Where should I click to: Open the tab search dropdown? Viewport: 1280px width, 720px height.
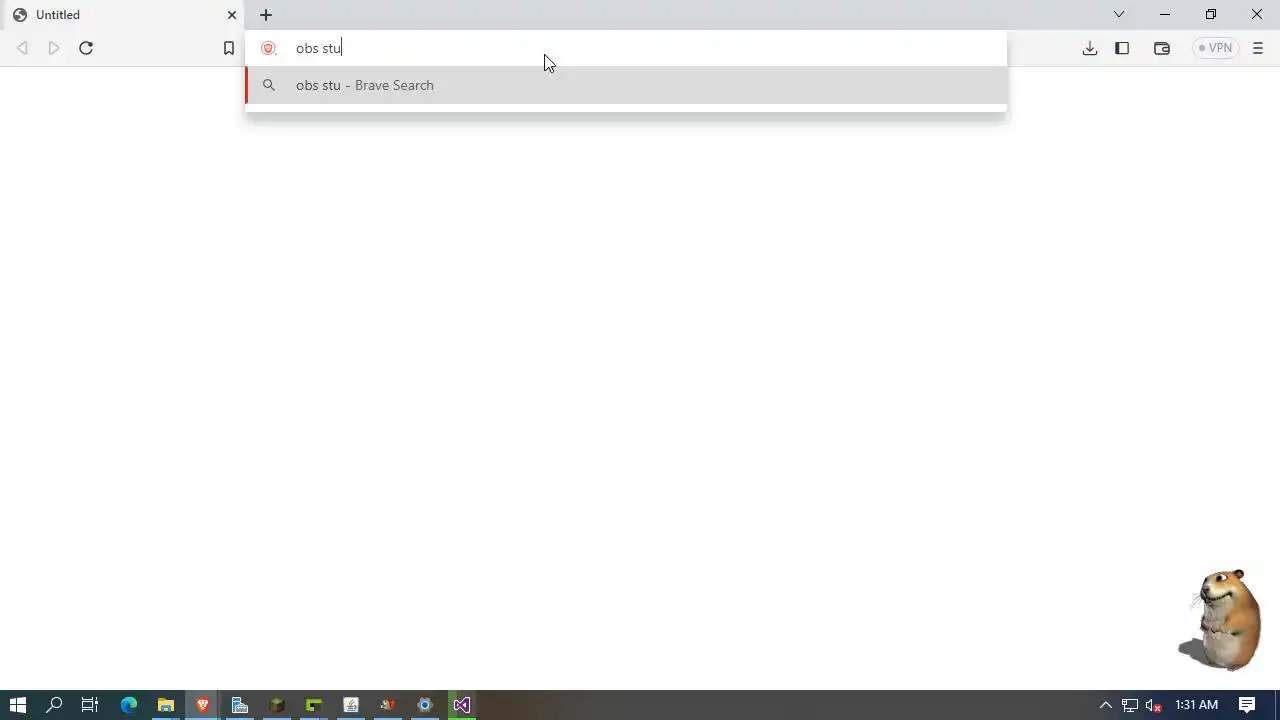pos(1119,15)
